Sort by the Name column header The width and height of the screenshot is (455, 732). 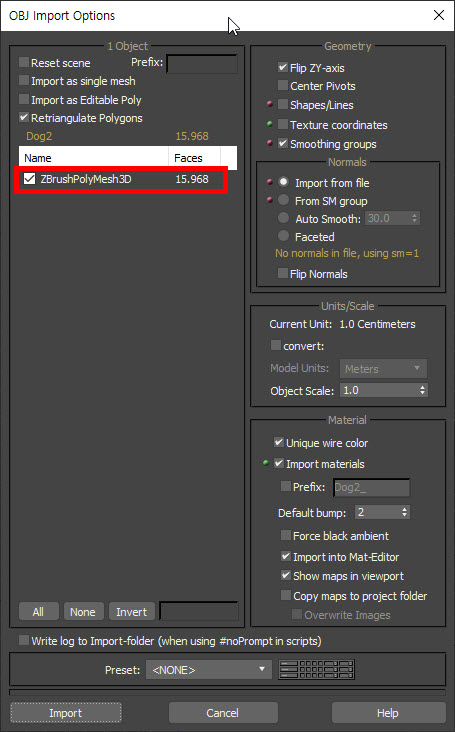[x=93, y=158]
